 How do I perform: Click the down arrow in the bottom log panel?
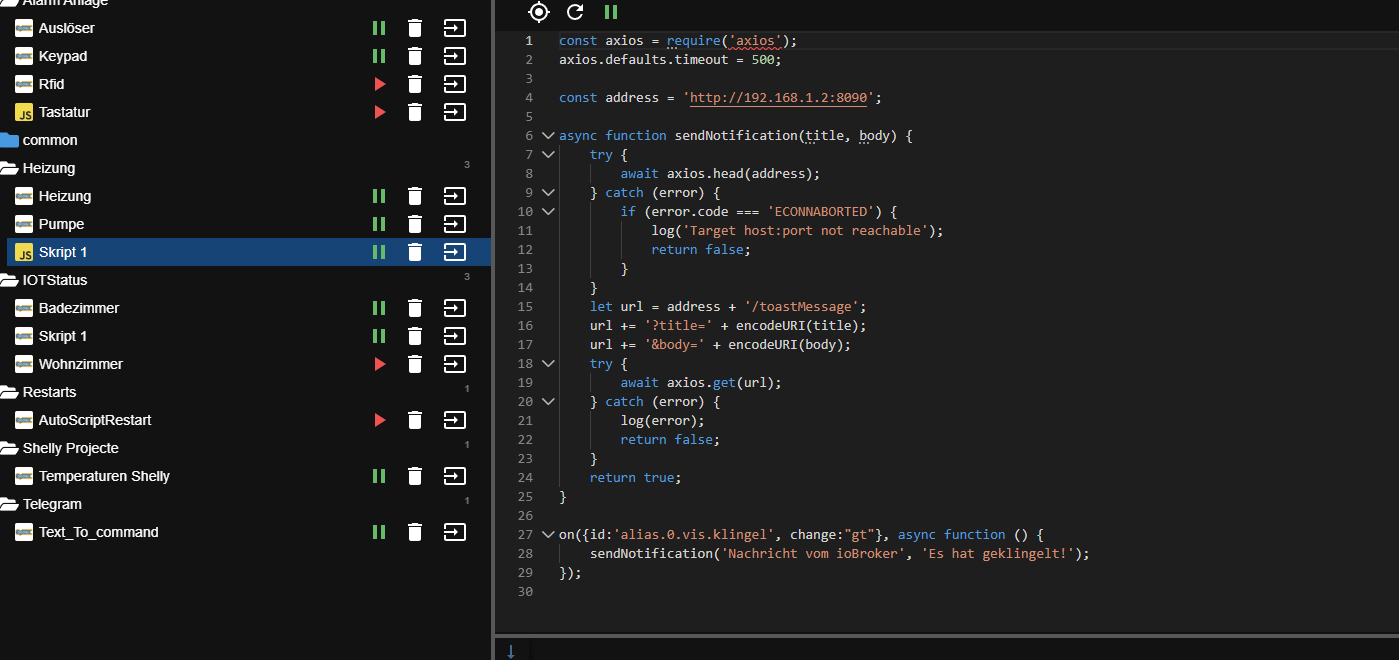click(x=511, y=651)
